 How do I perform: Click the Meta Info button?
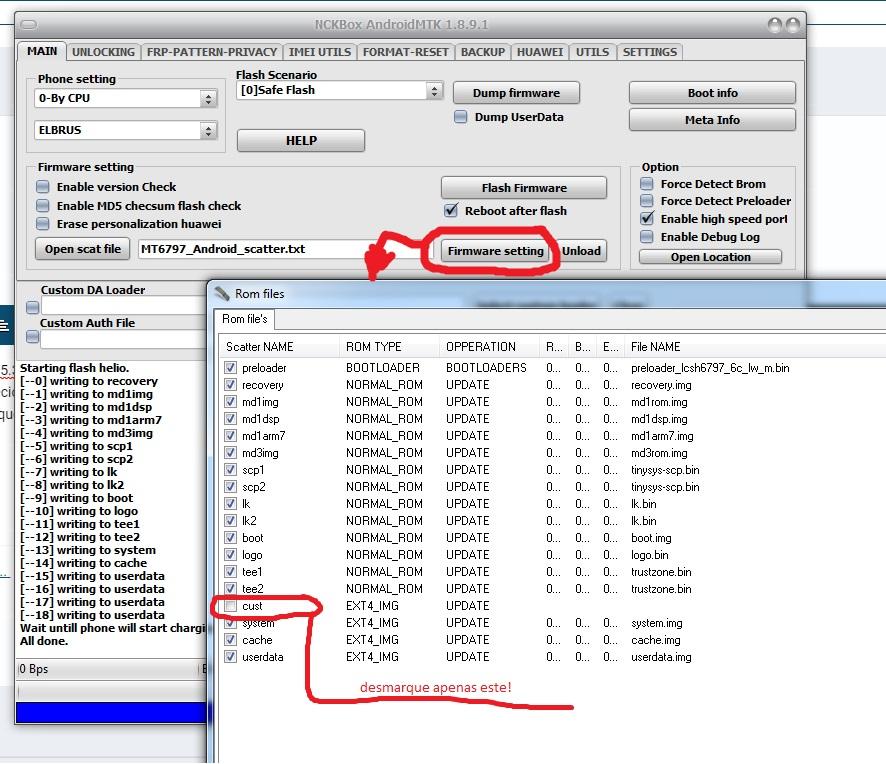712,120
